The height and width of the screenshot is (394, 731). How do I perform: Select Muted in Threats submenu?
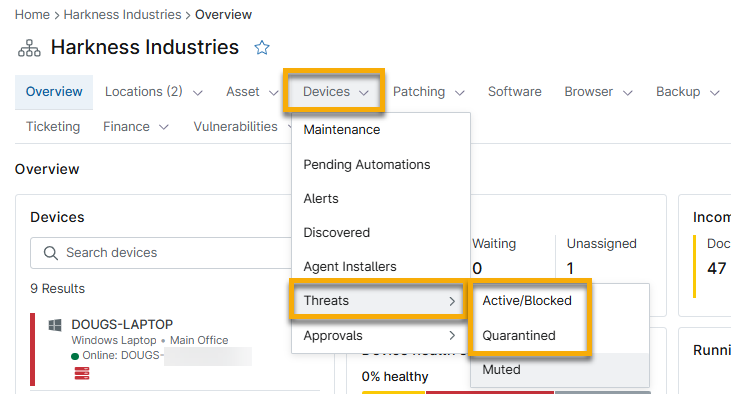[x=559, y=370]
